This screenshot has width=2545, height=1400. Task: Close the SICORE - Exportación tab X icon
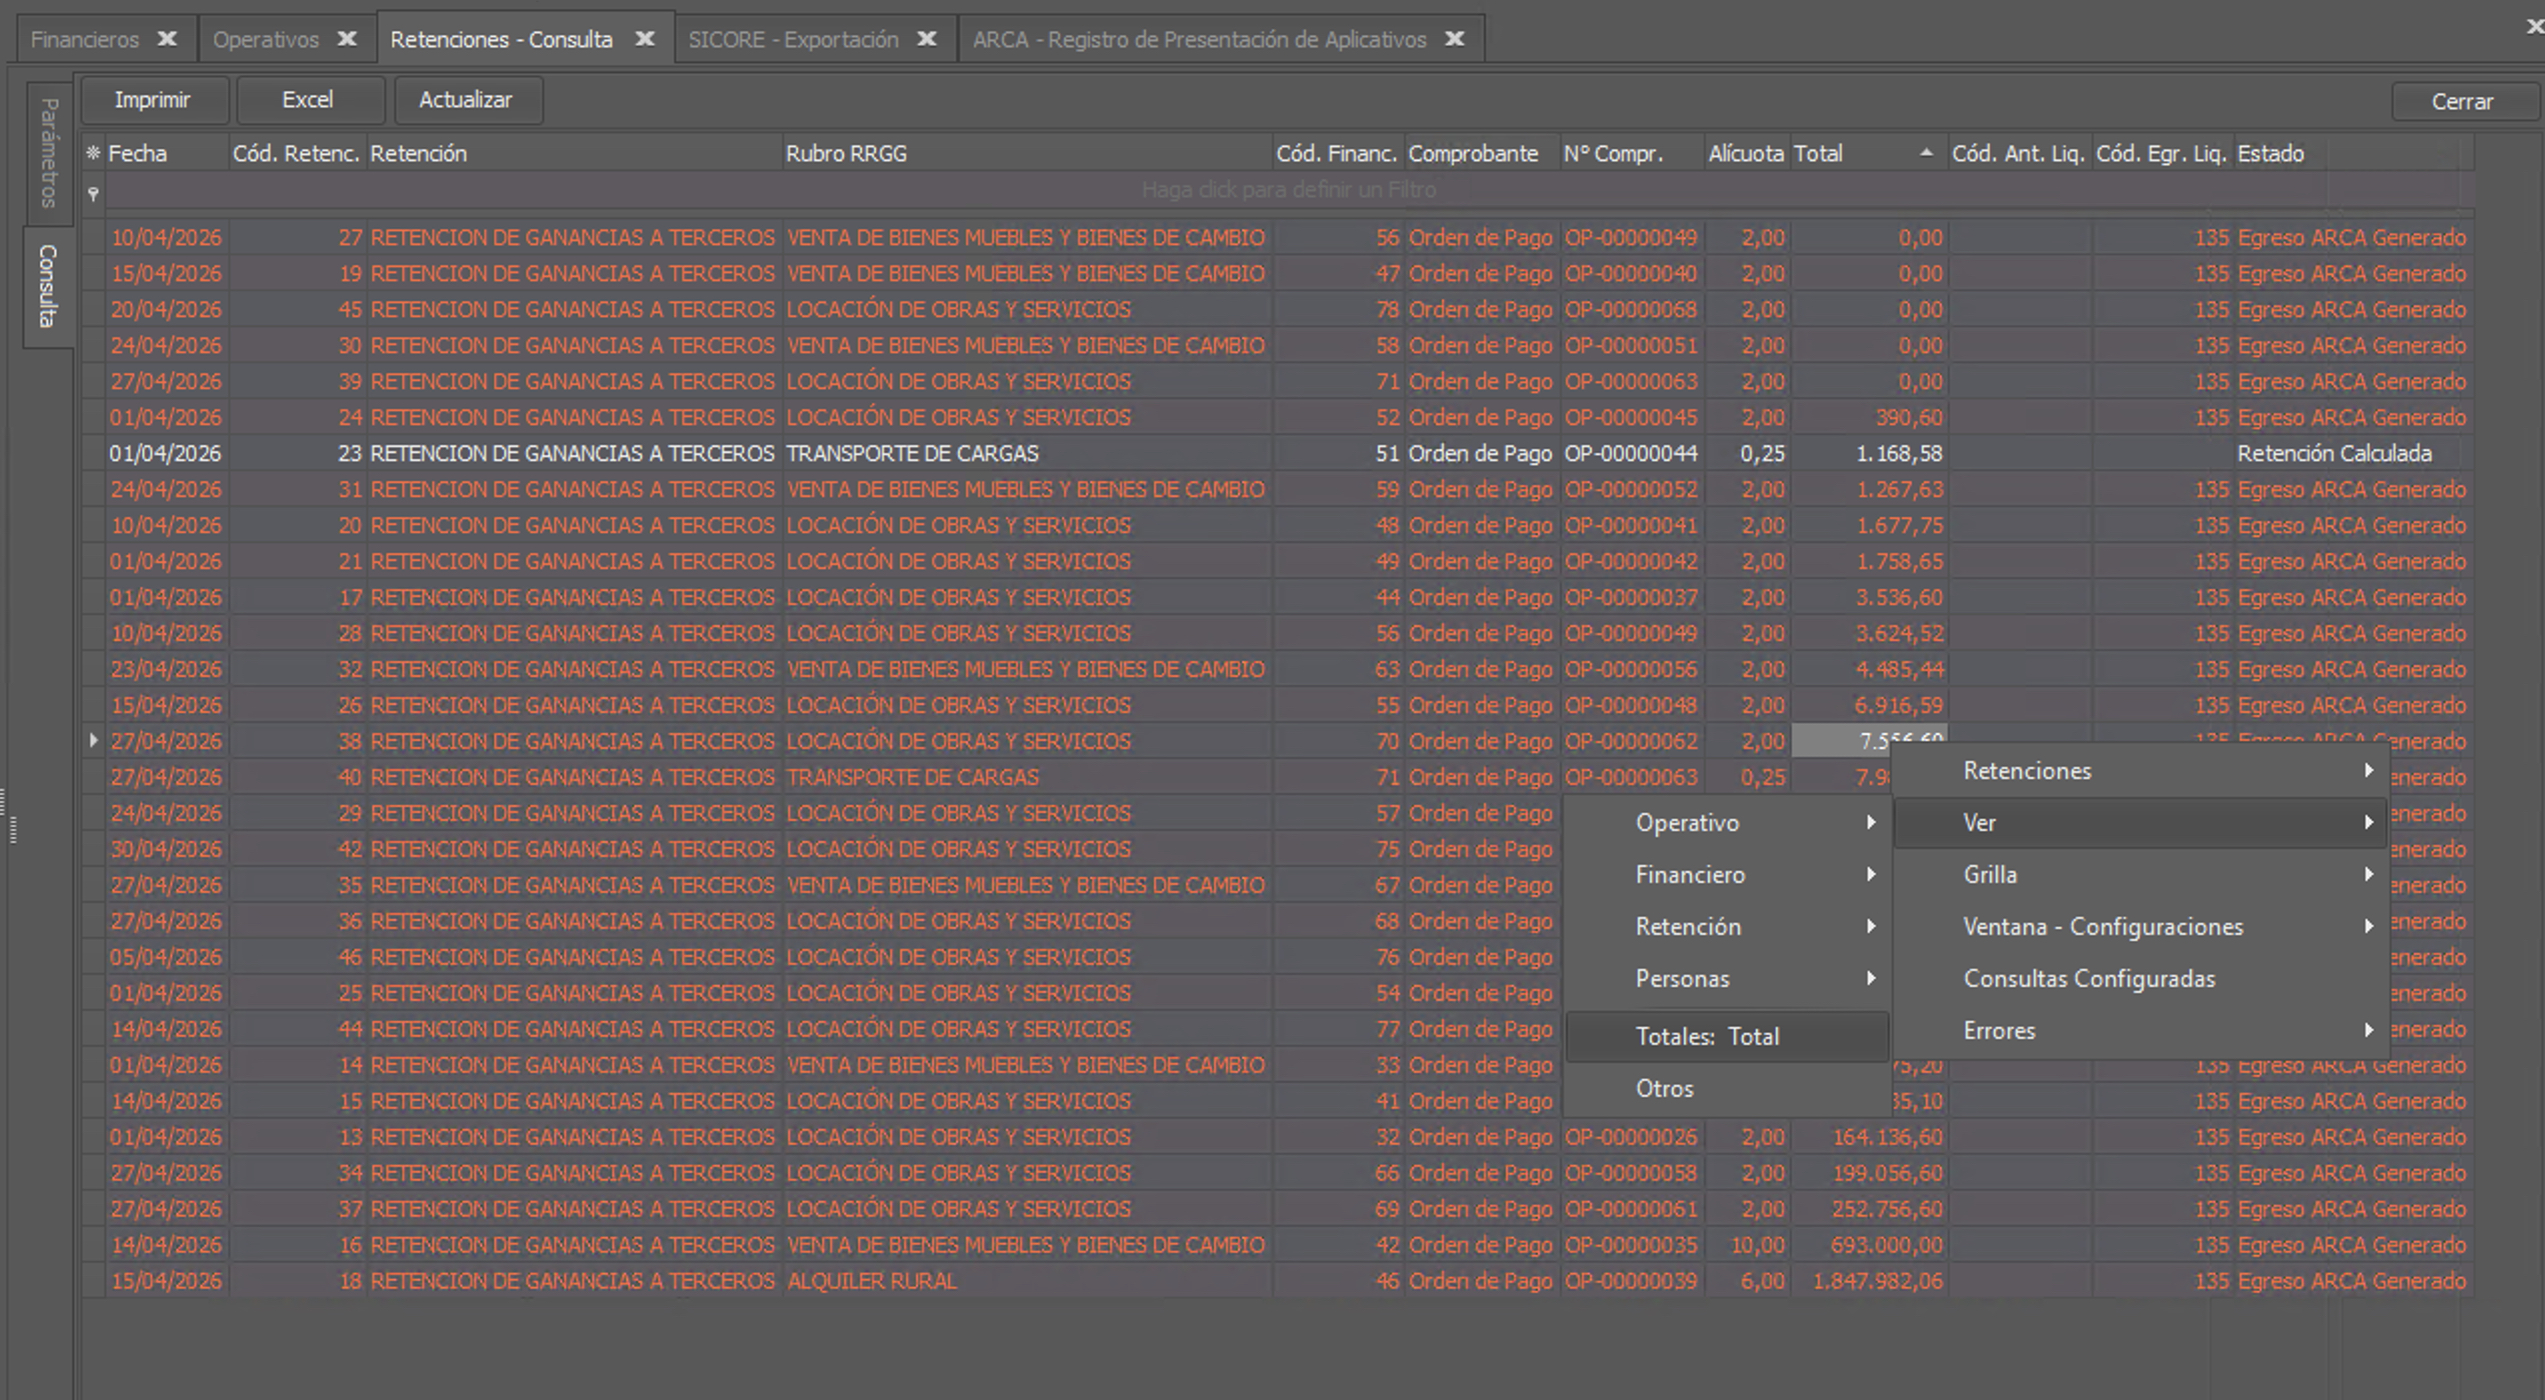pyautogui.click(x=927, y=39)
